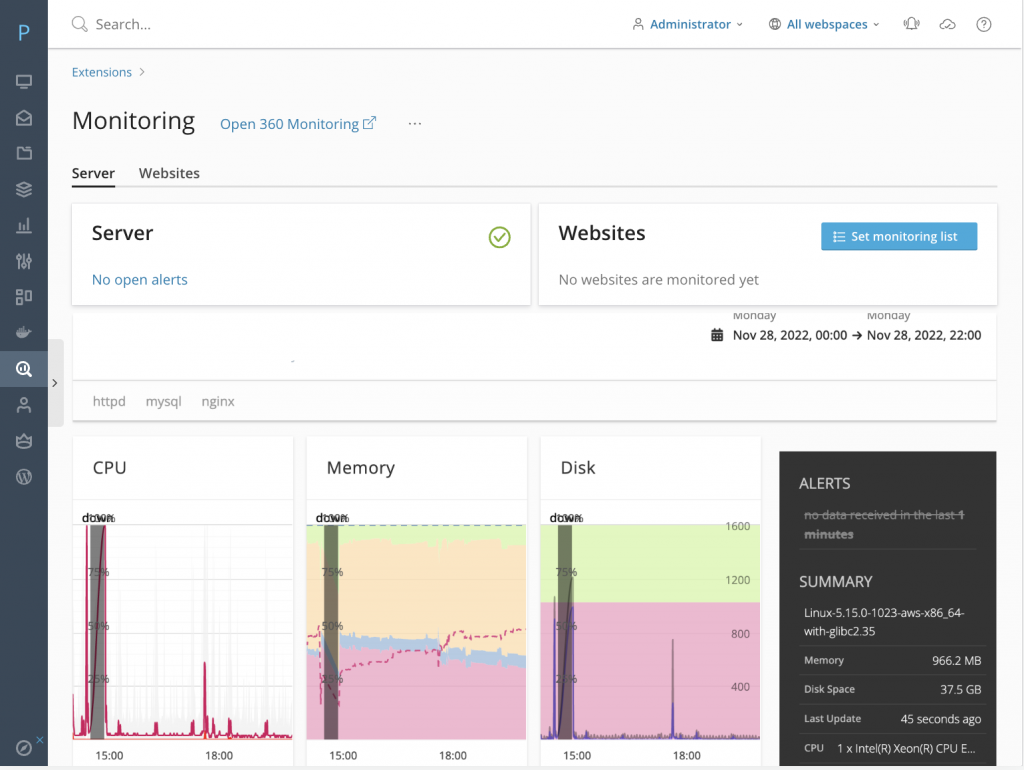Viewport: 1024px width, 770px height.
Task: Click inside the Memory usage graph
Action: [416, 632]
